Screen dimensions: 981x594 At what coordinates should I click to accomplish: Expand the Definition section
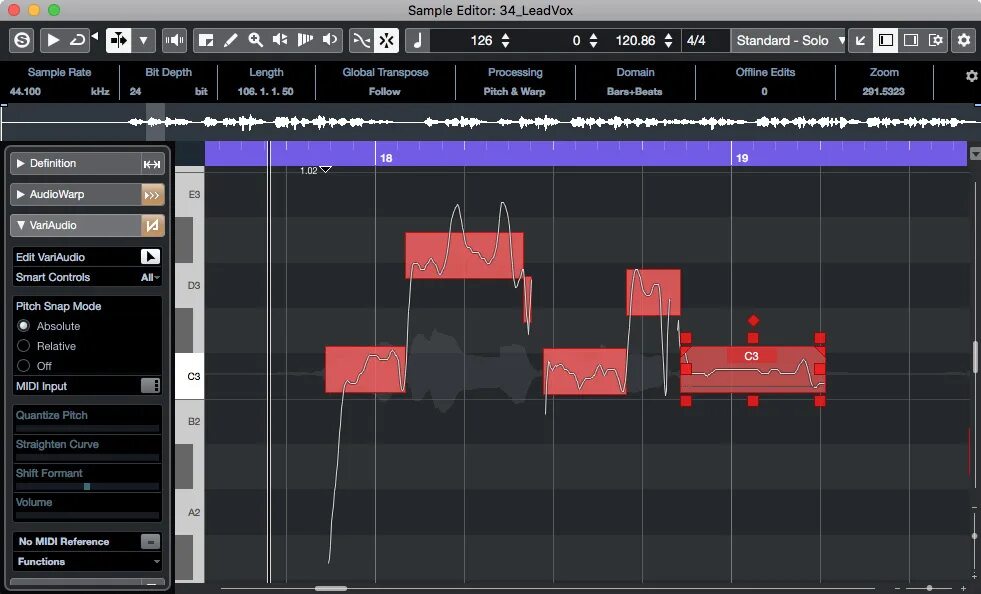point(21,163)
